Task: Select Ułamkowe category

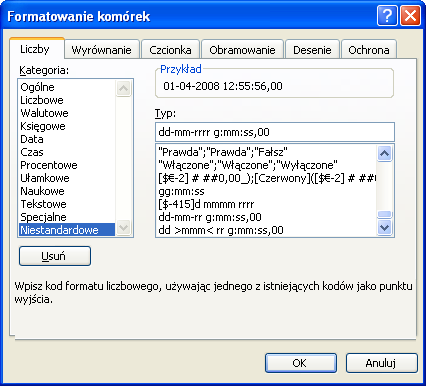Action: coord(67,178)
